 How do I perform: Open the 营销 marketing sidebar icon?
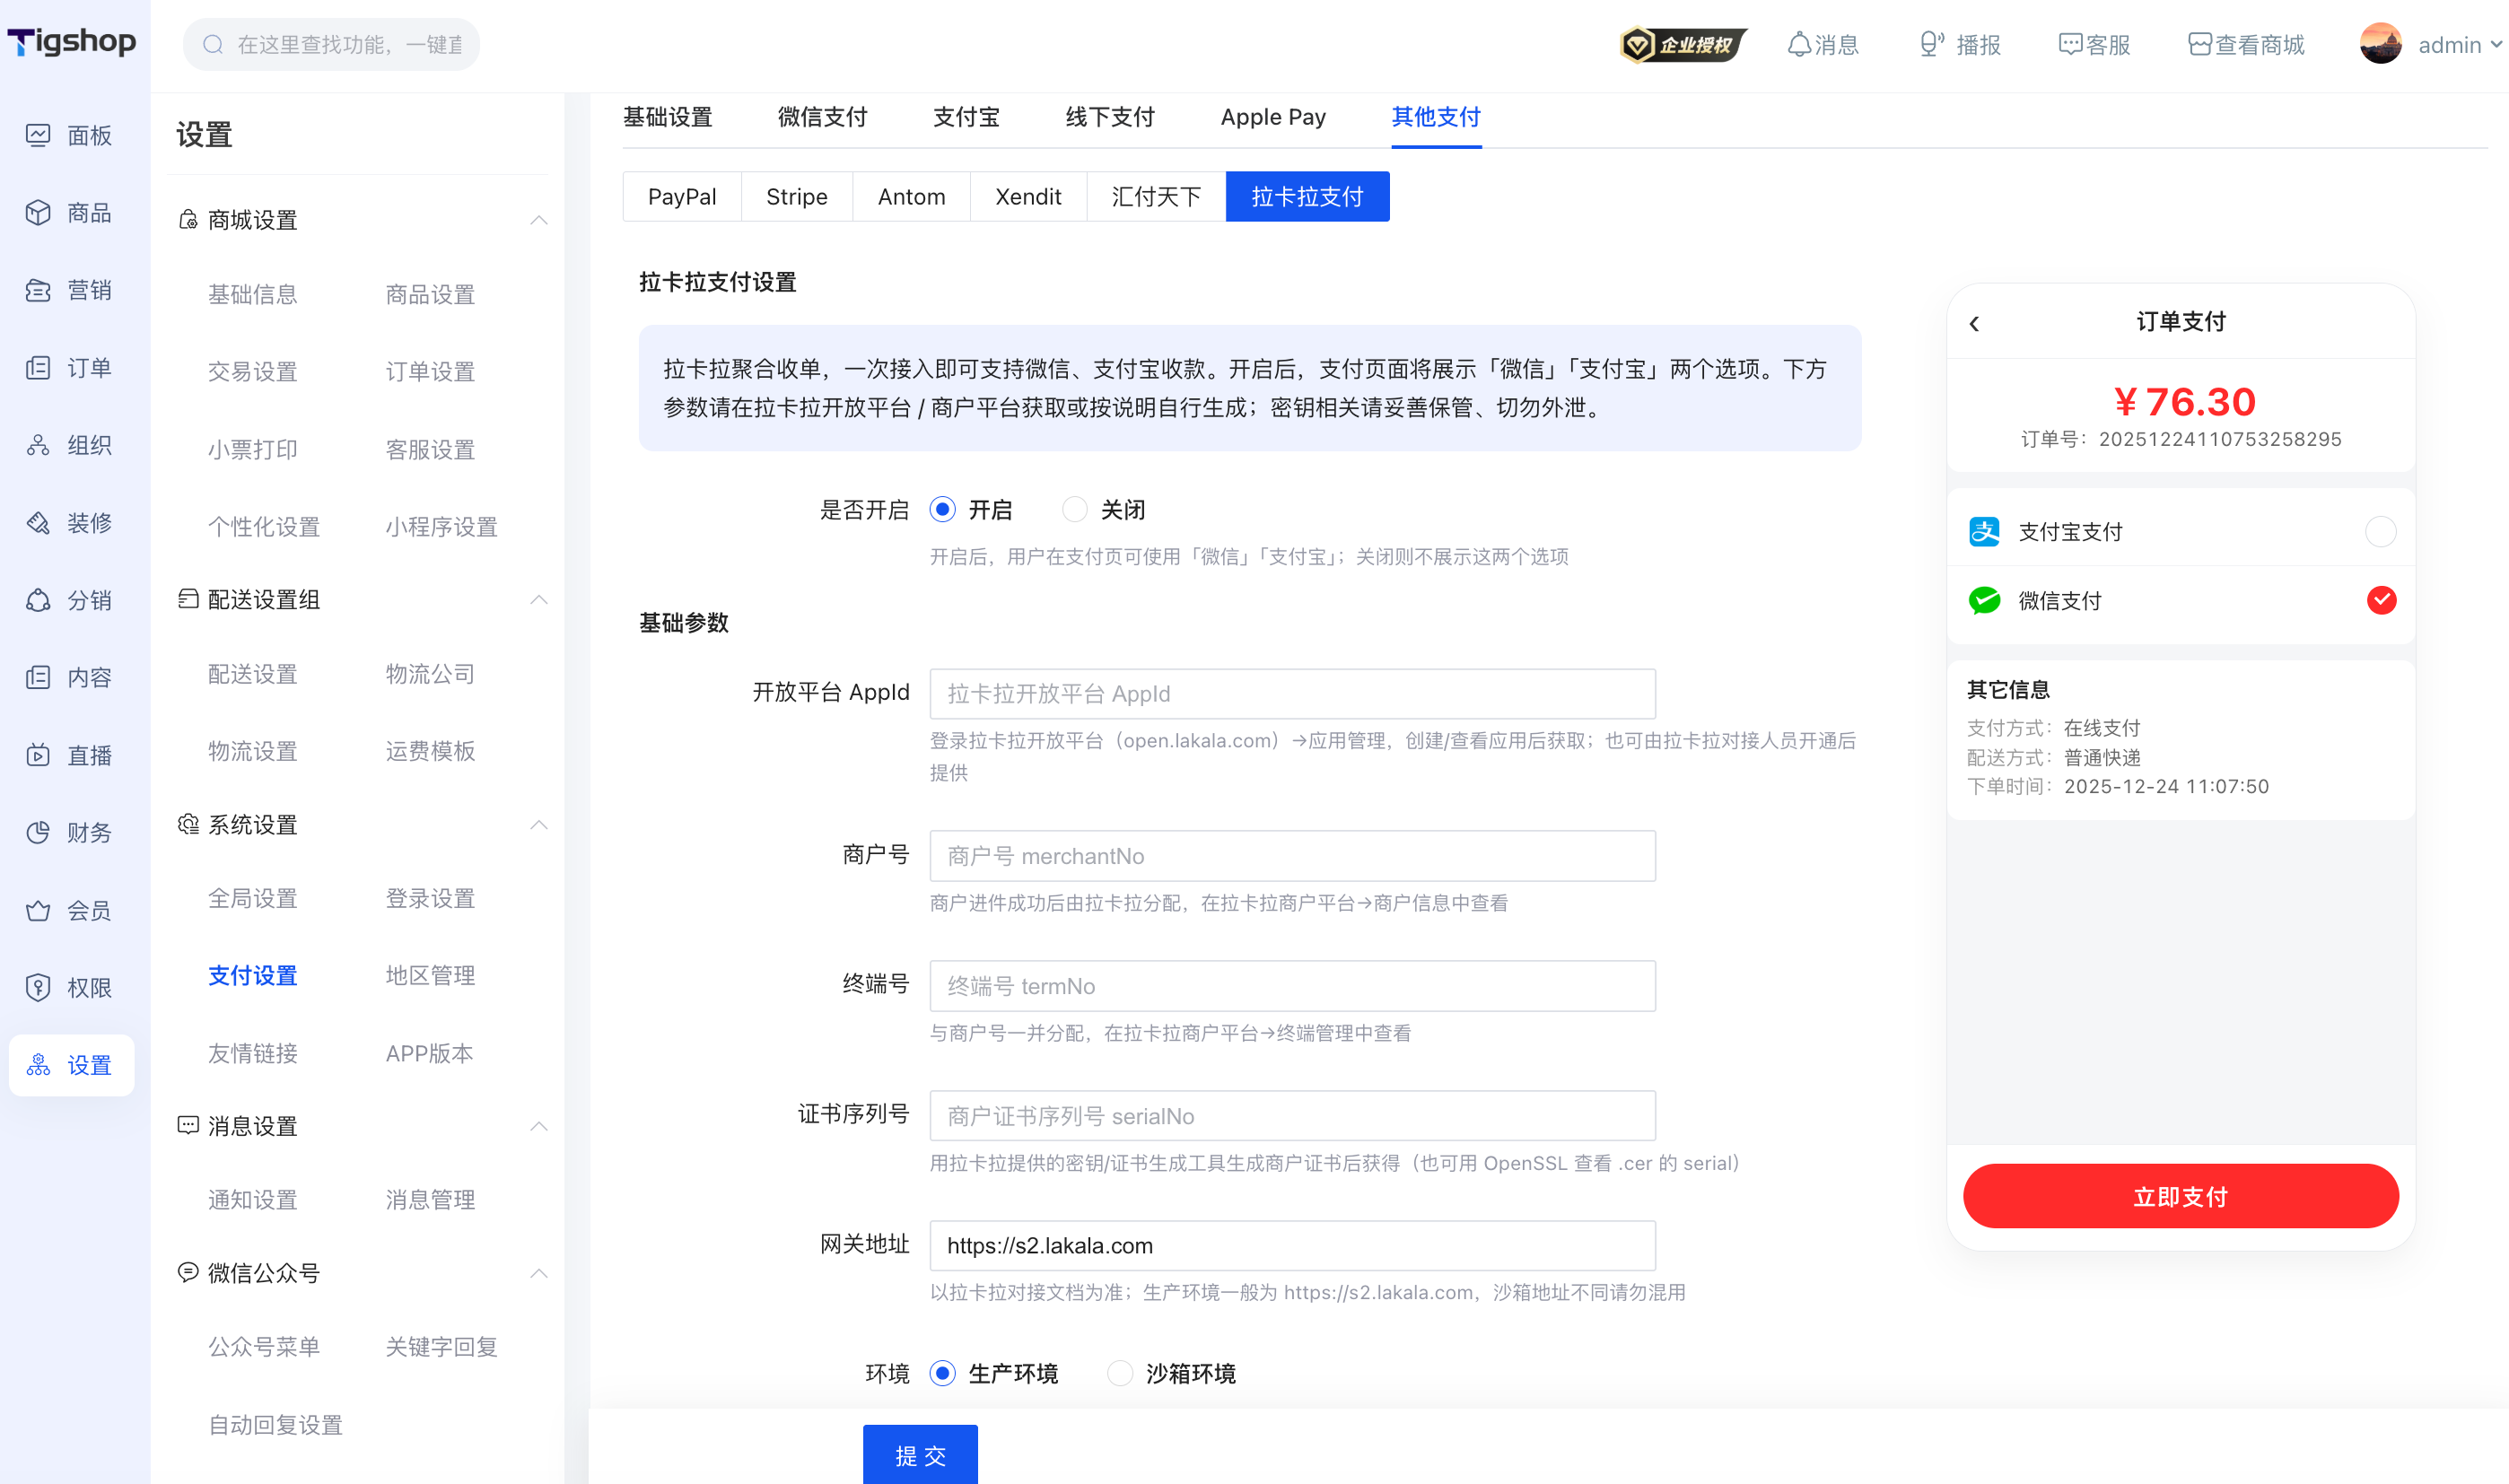click(38, 290)
